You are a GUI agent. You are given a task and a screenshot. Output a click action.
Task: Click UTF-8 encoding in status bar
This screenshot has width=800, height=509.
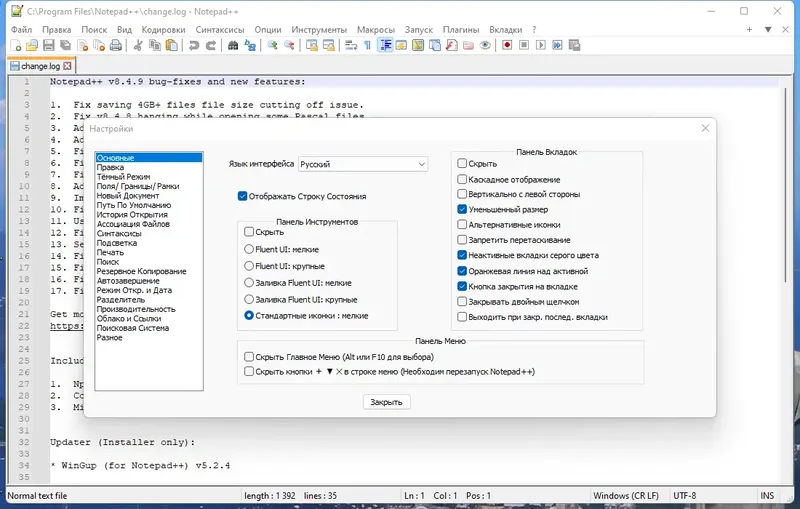click(x=685, y=496)
